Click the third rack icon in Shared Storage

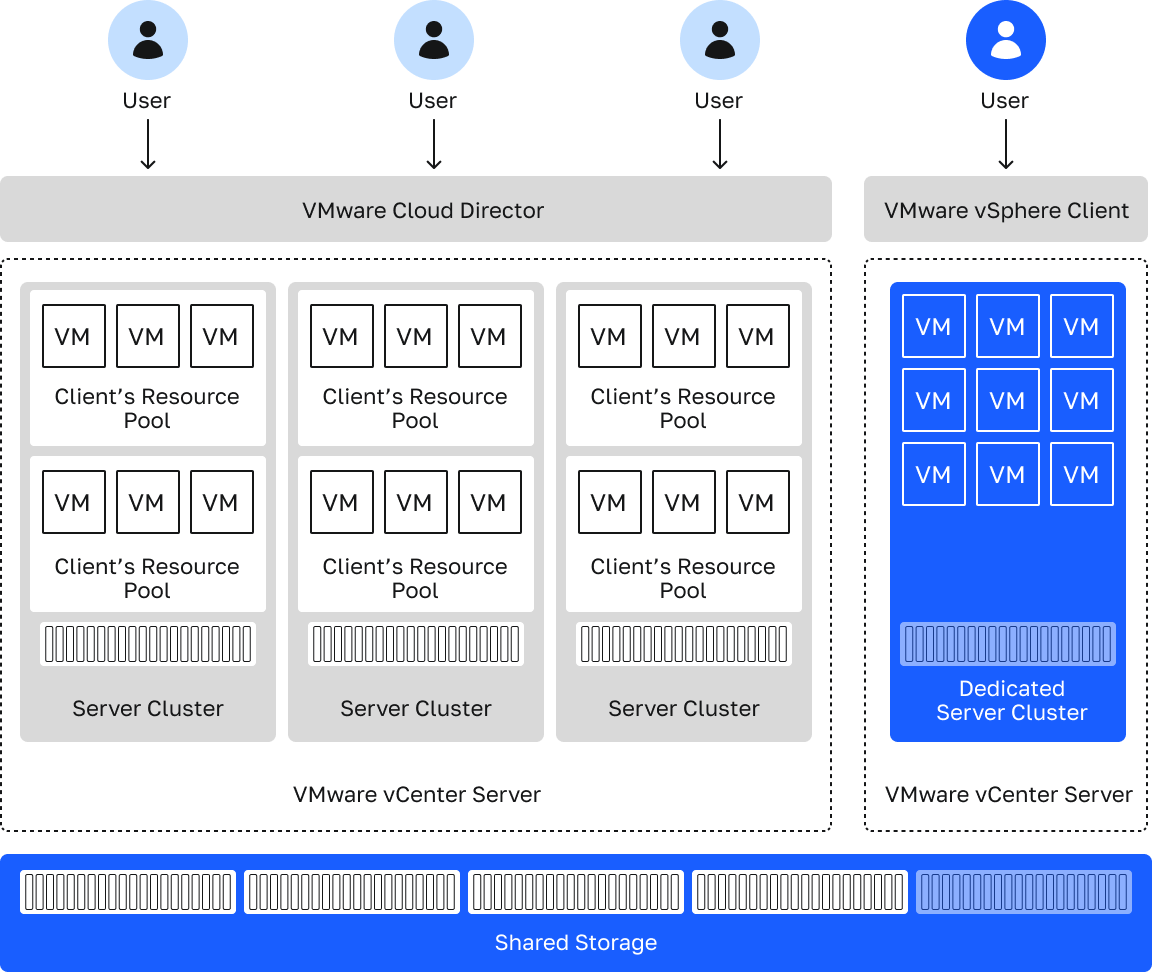coord(576,892)
